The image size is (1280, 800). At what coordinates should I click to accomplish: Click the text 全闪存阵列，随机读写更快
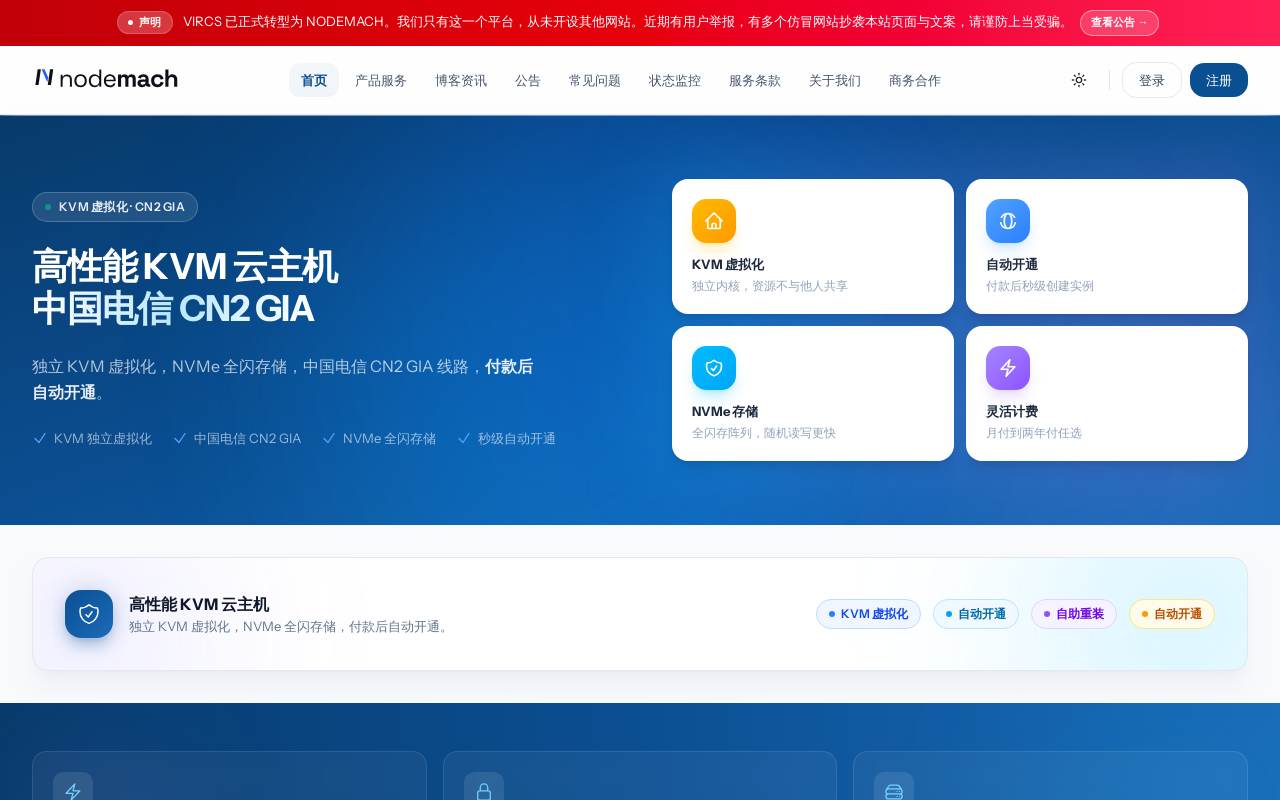(x=764, y=433)
